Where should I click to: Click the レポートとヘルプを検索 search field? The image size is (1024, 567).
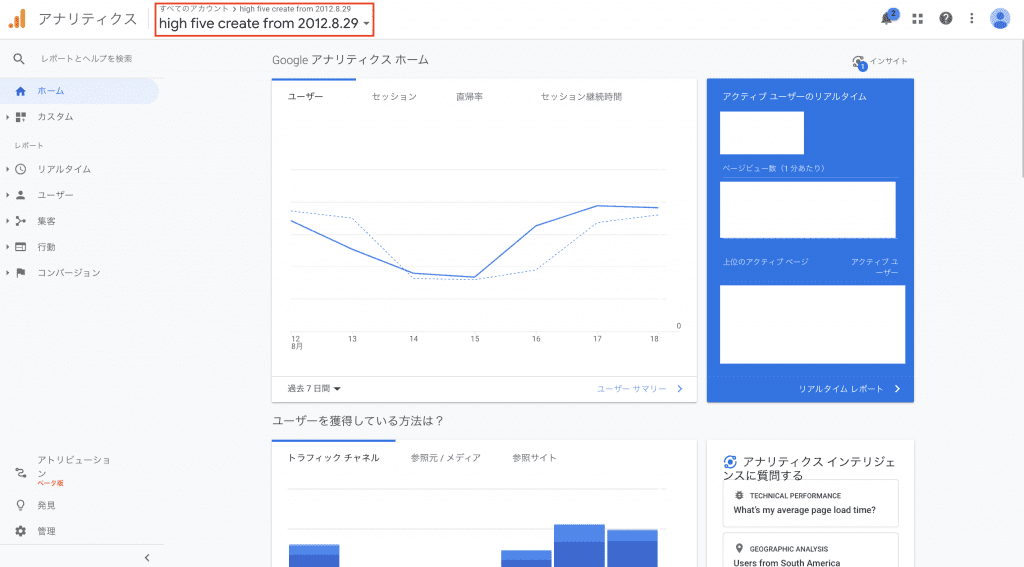tap(87, 59)
